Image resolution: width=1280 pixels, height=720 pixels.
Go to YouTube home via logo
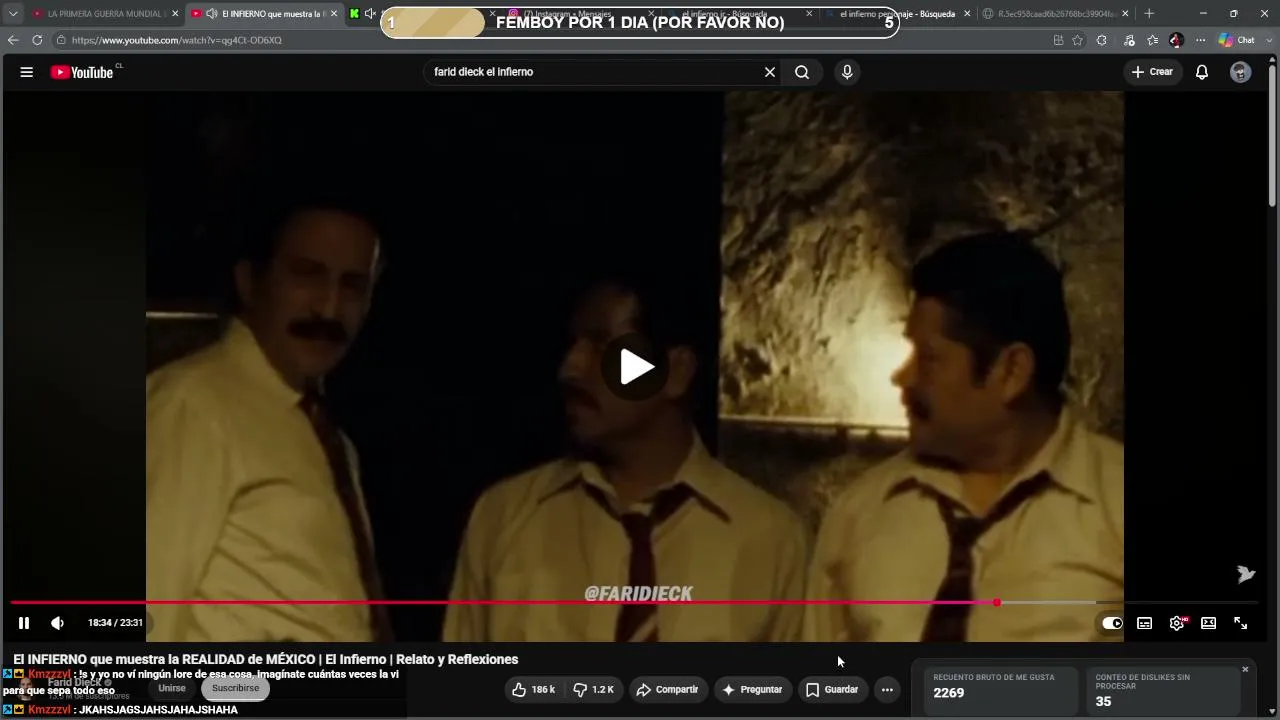[x=82, y=72]
